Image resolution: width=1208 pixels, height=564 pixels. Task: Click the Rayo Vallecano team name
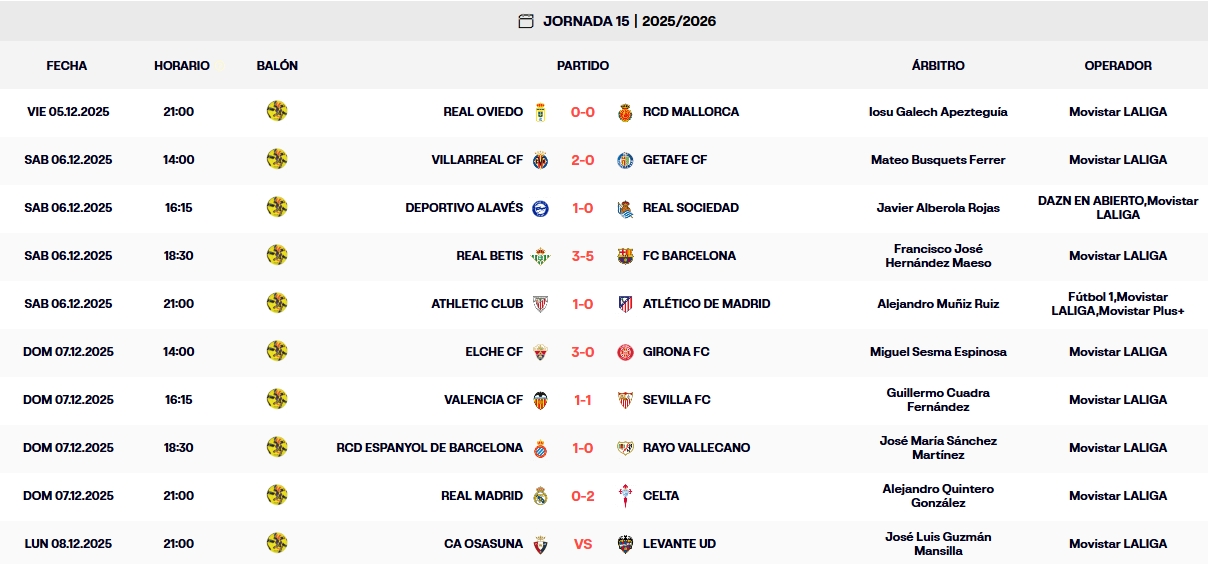click(x=696, y=448)
